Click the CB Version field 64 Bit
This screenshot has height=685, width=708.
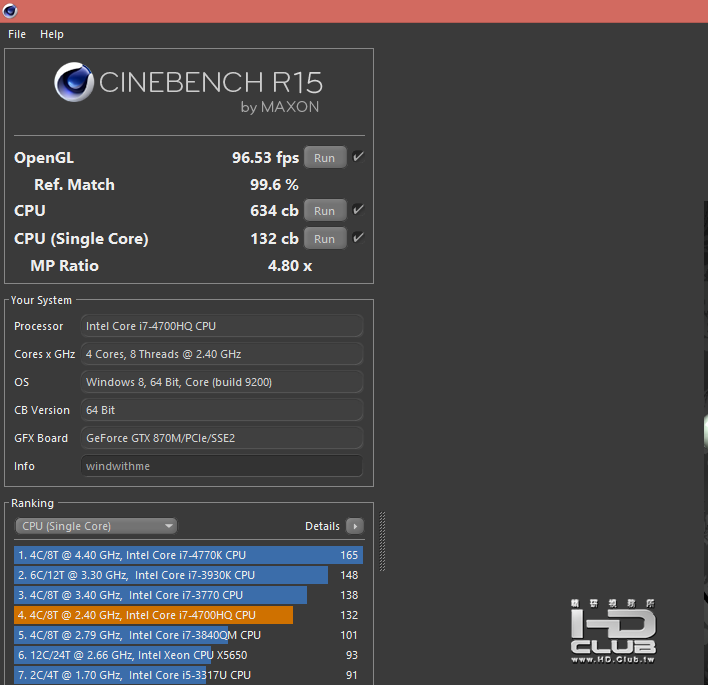coord(222,410)
